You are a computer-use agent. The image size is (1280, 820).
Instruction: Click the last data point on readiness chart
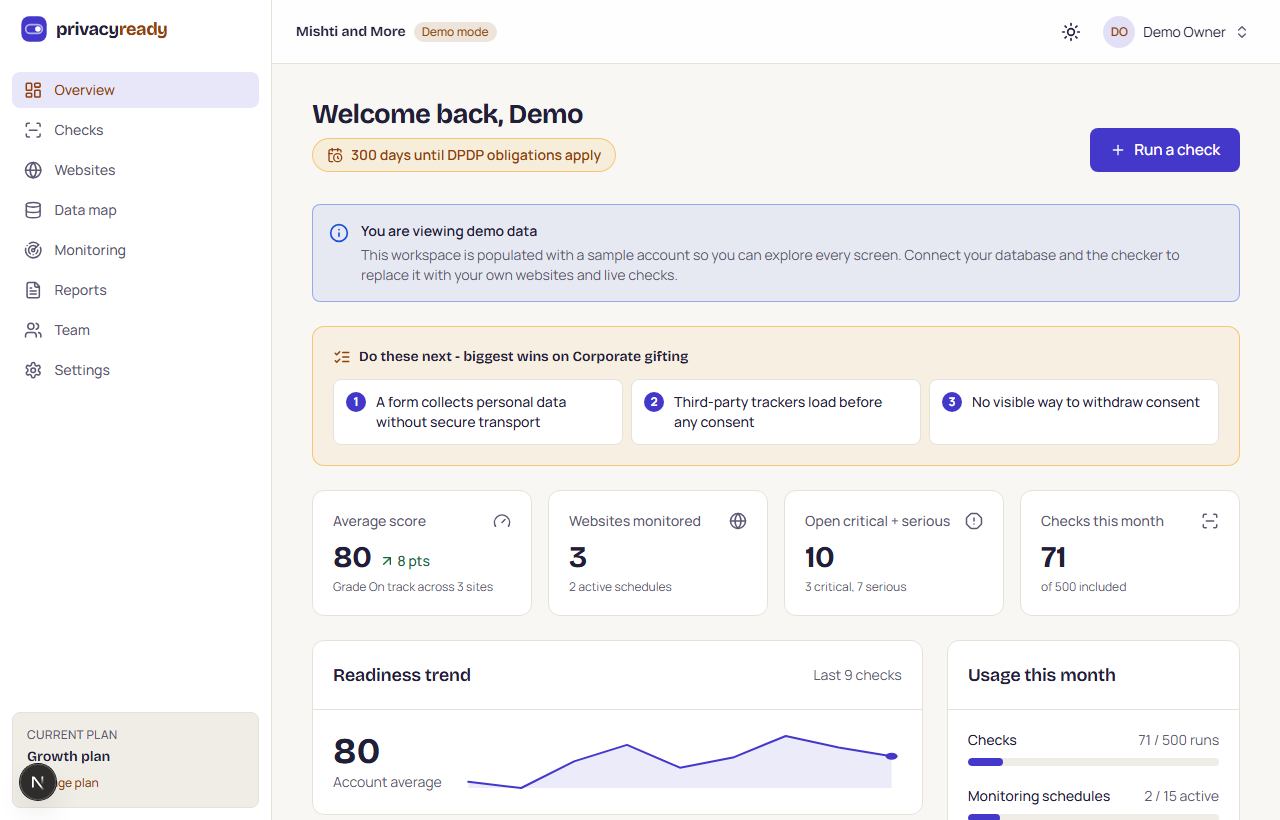point(891,756)
